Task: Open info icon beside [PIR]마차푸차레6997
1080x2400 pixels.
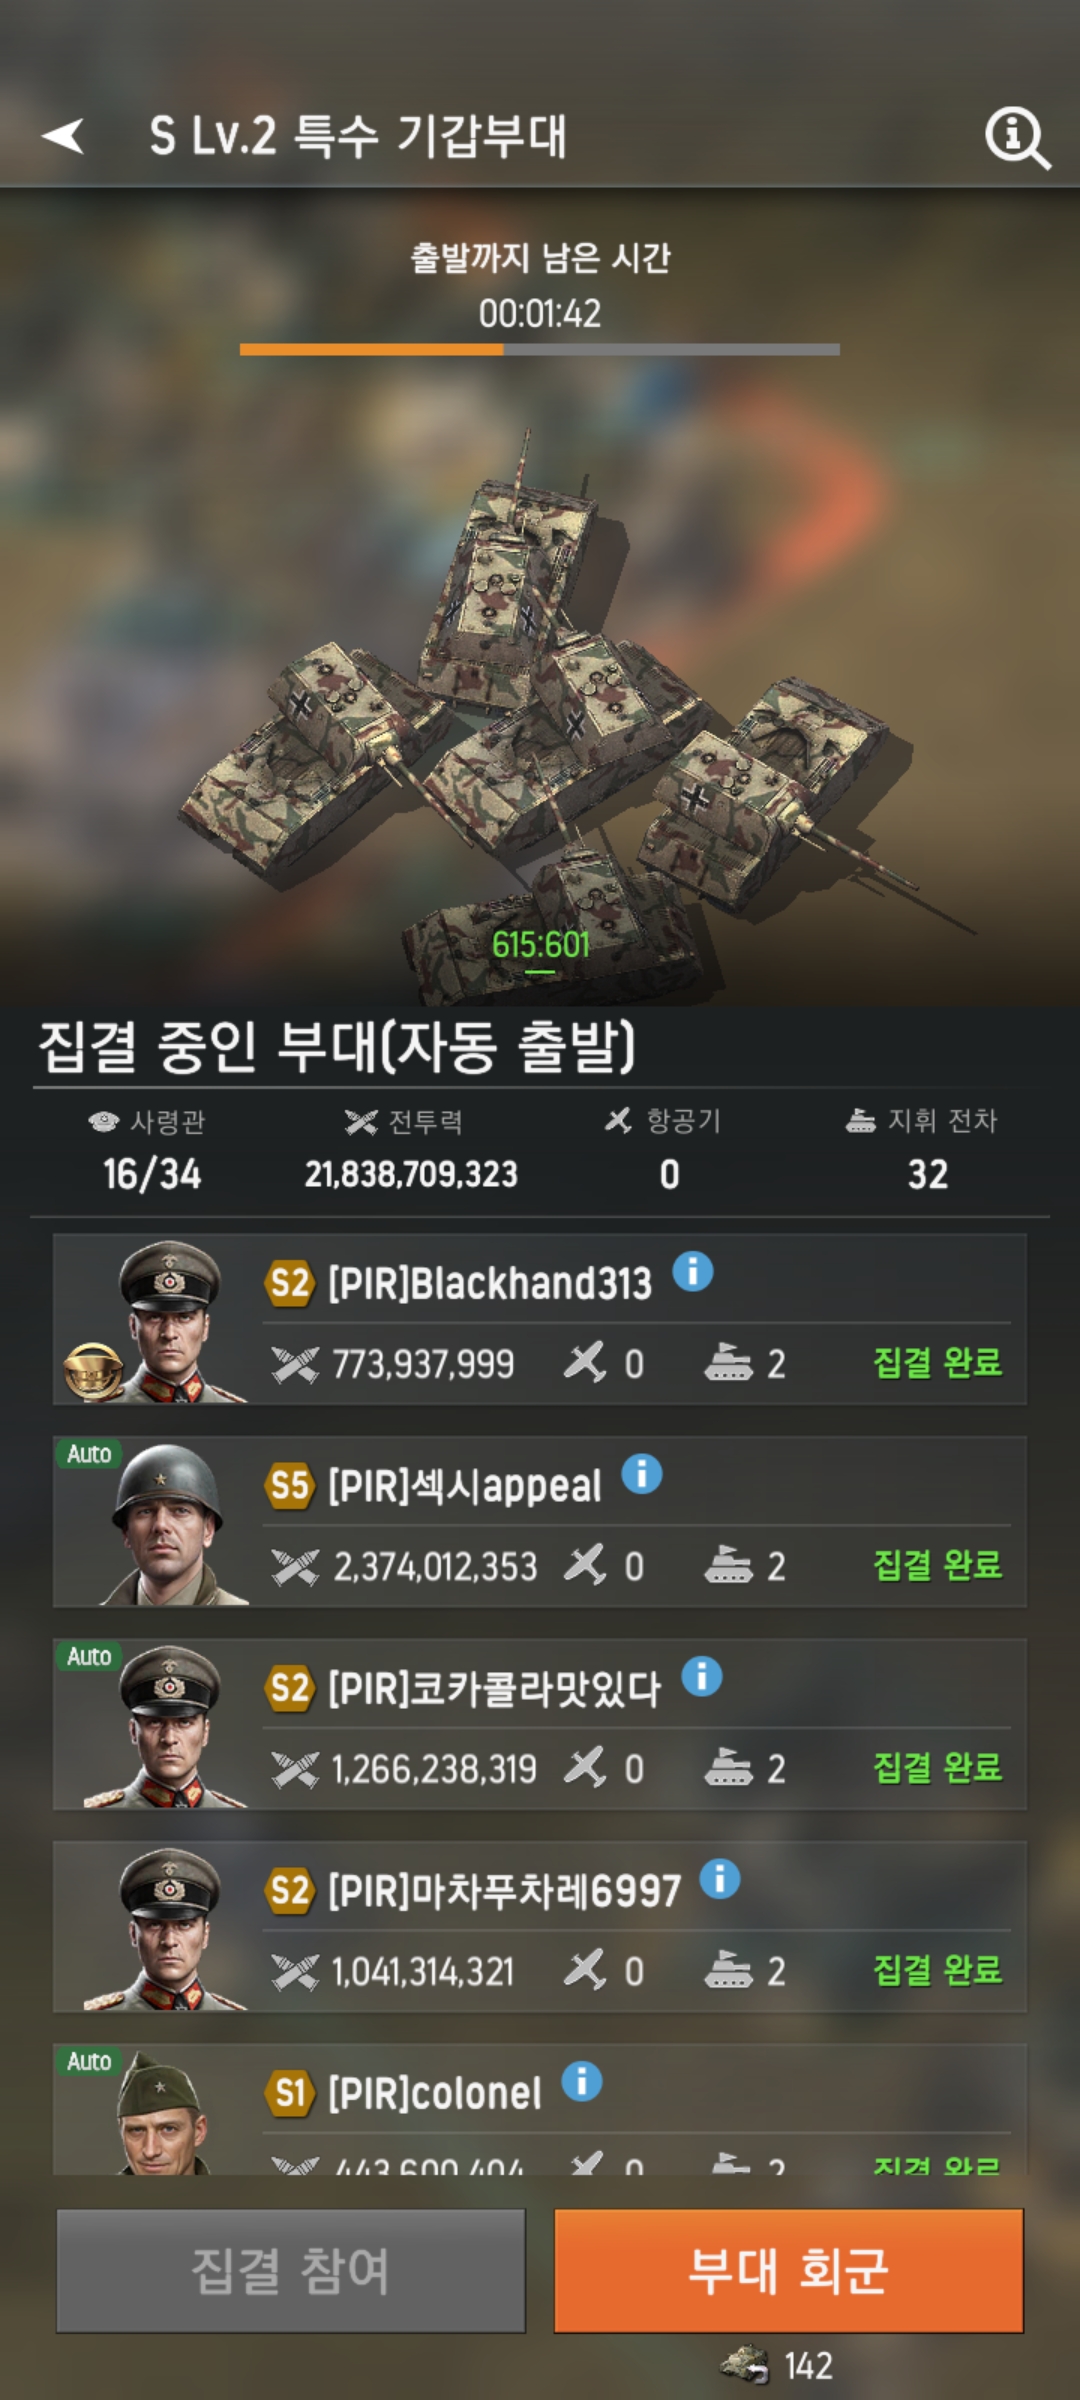Action: 720,1879
